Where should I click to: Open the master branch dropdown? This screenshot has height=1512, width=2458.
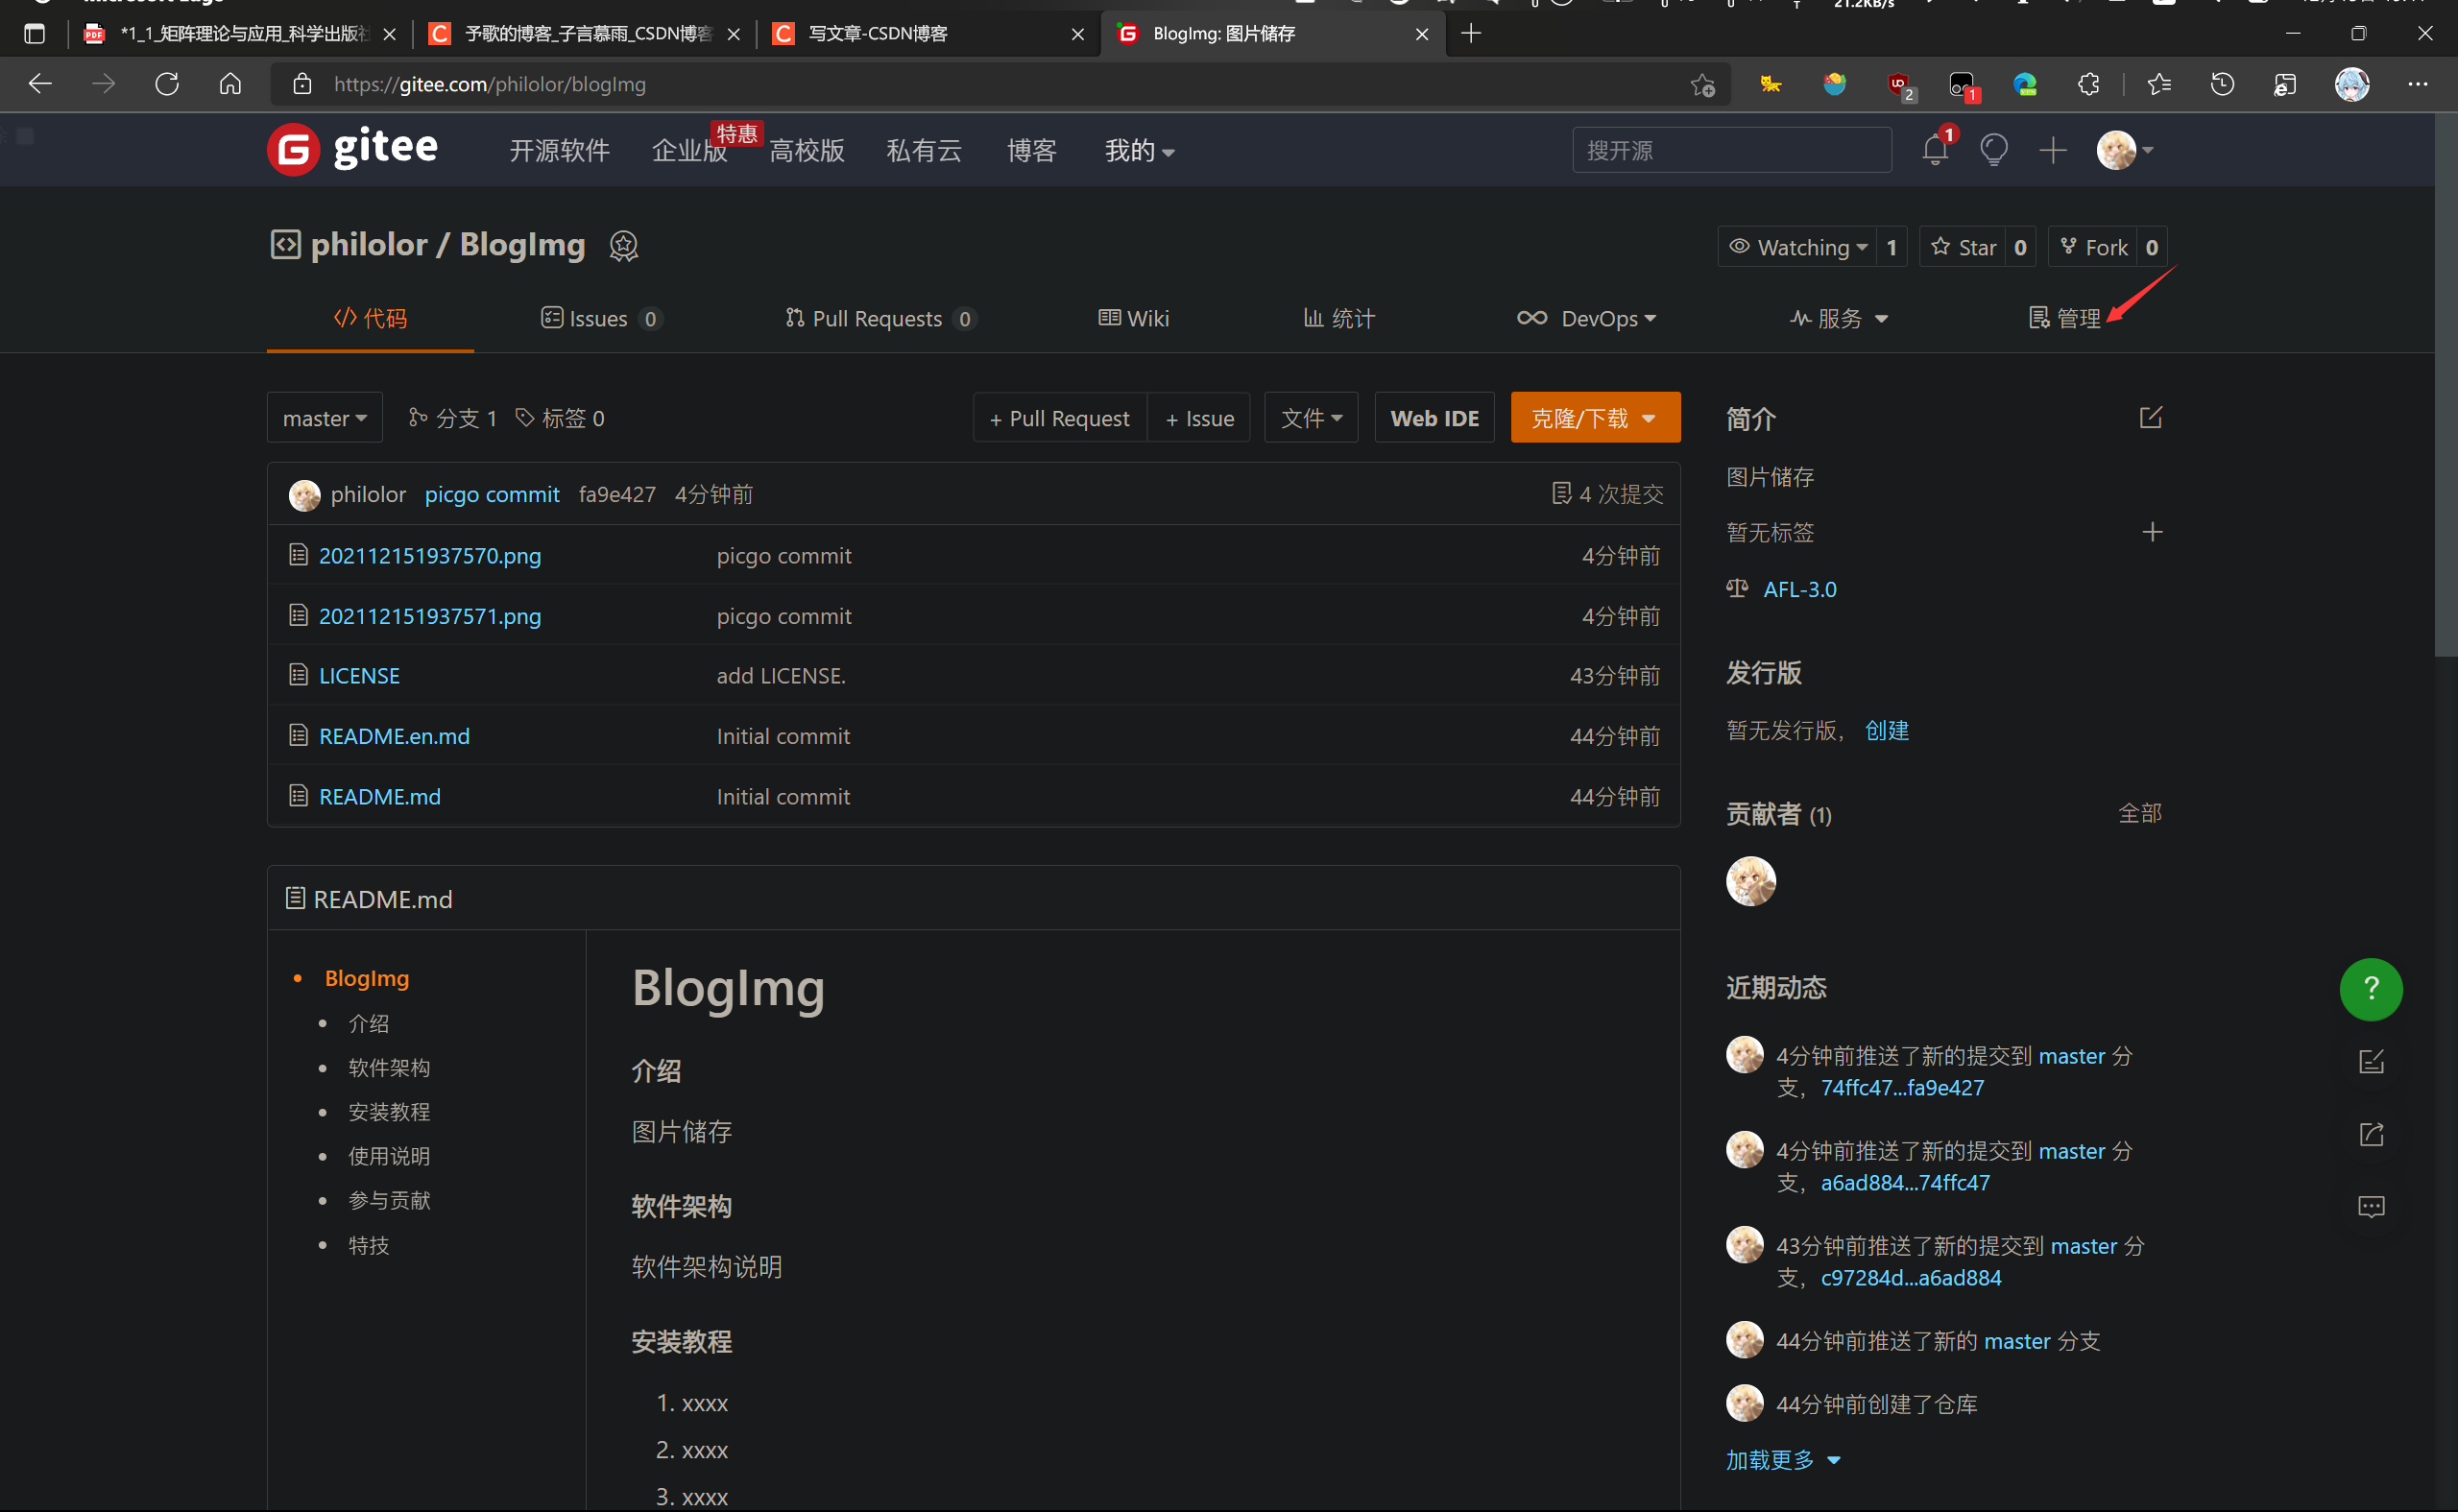[324, 418]
